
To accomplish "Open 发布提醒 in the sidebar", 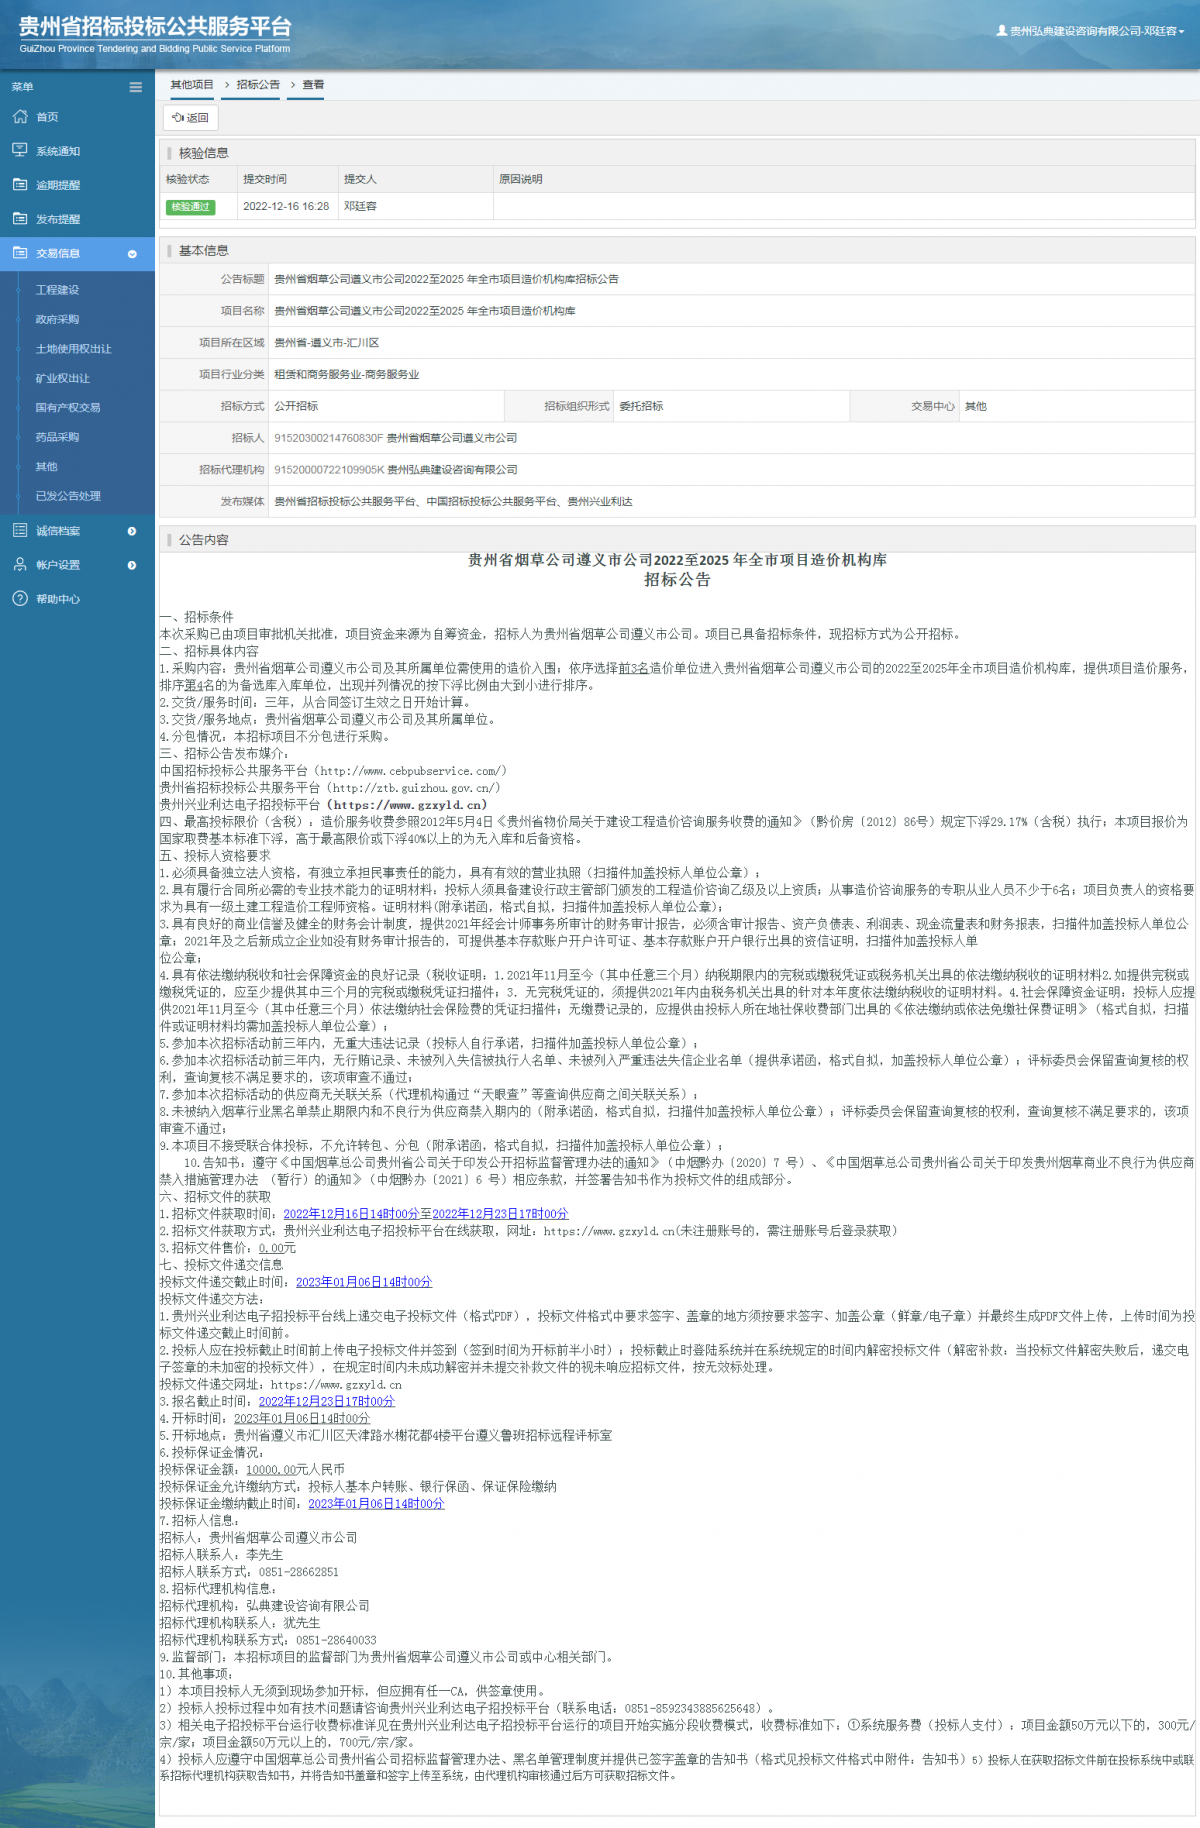I will tap(58, 219).
